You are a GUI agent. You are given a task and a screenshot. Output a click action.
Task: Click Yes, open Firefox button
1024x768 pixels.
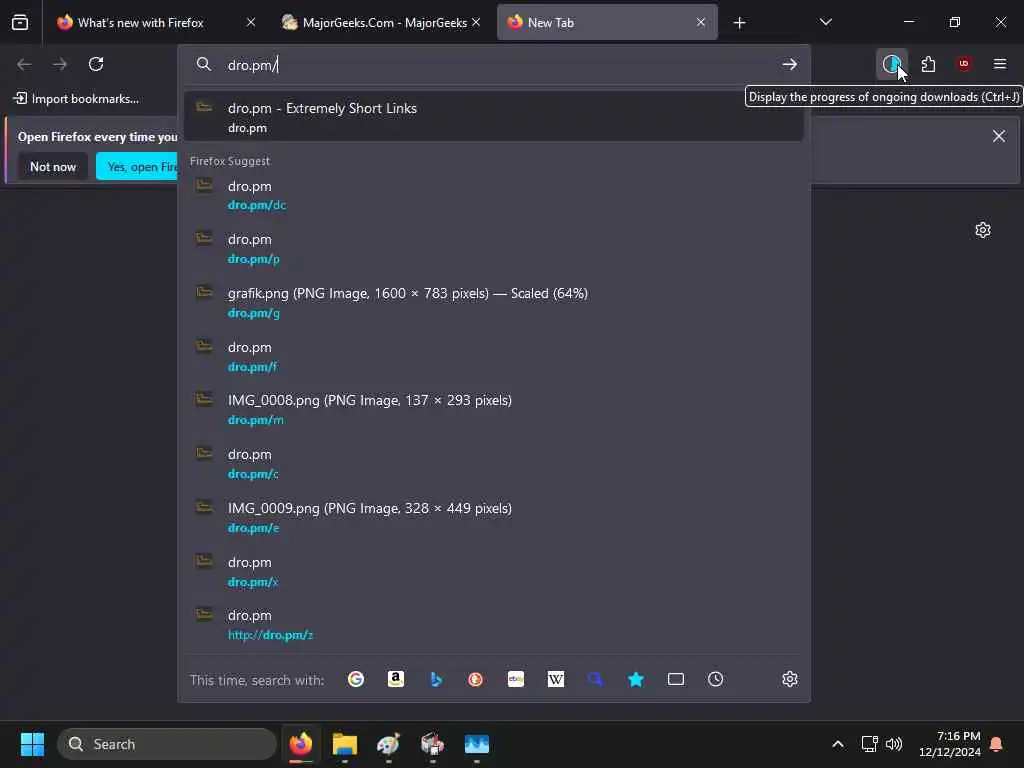[137, 167]
